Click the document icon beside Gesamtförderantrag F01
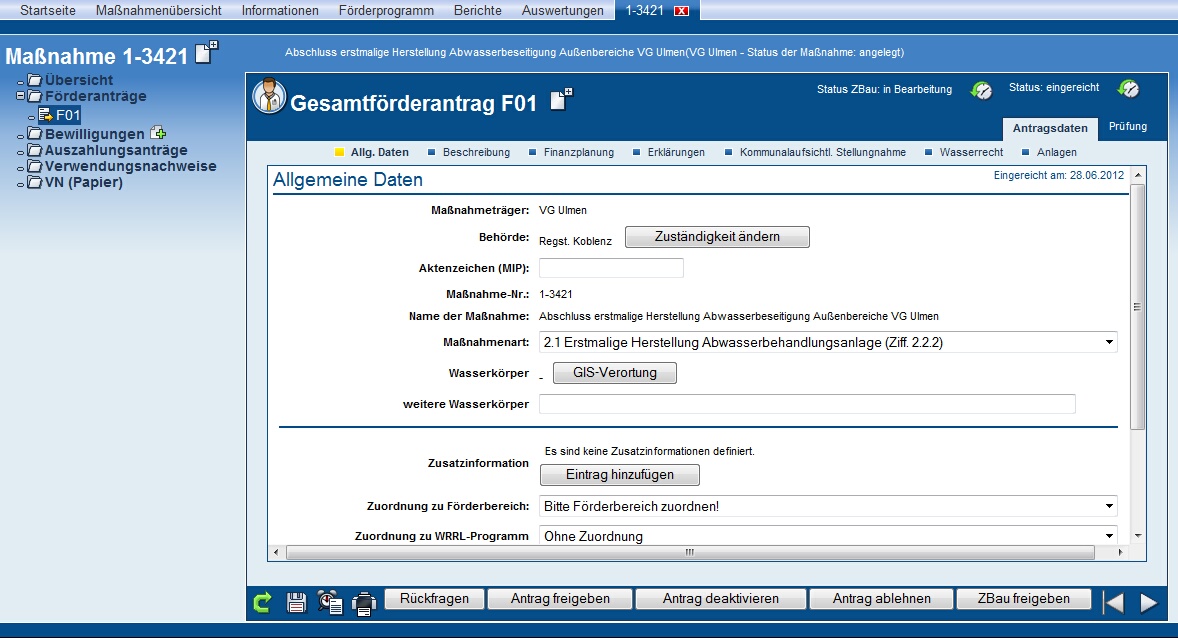1178x638 pixels. pyautogui.click(x=561, y=99)
